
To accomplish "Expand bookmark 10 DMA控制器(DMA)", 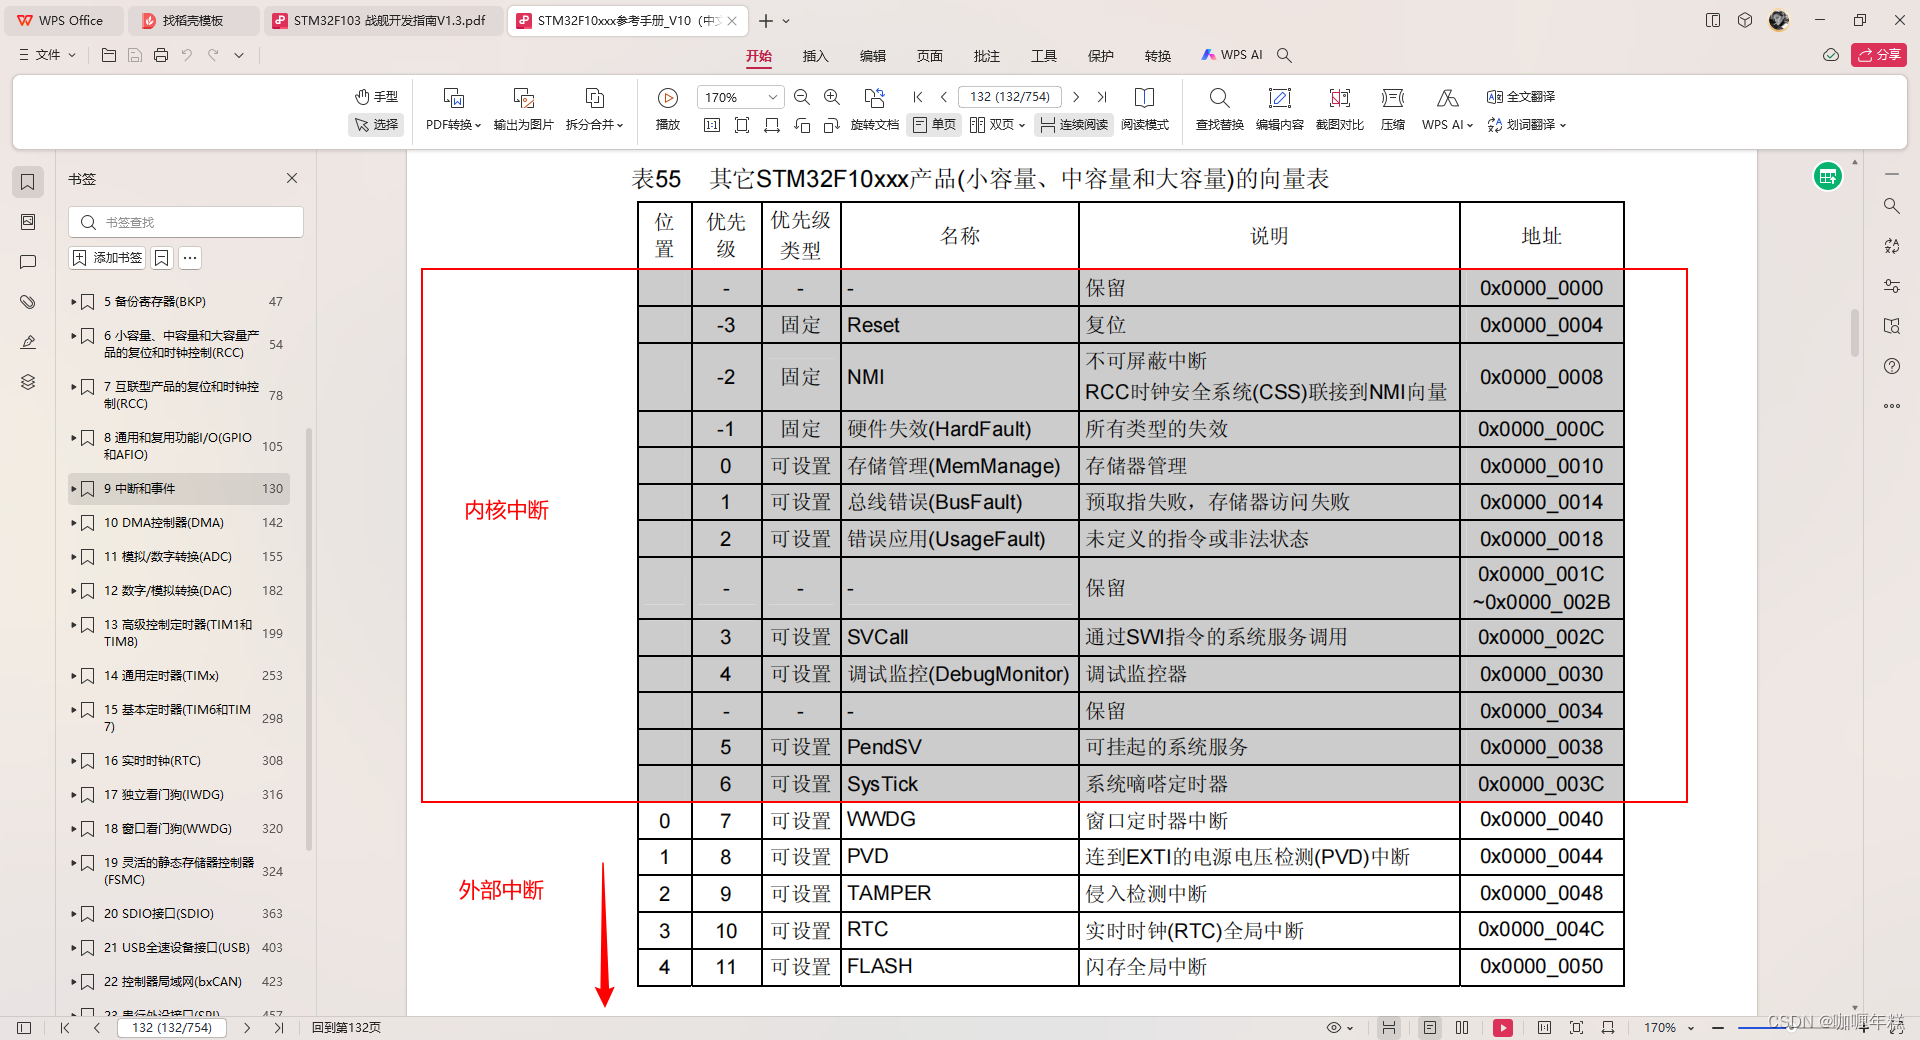I will coord(74,523).
